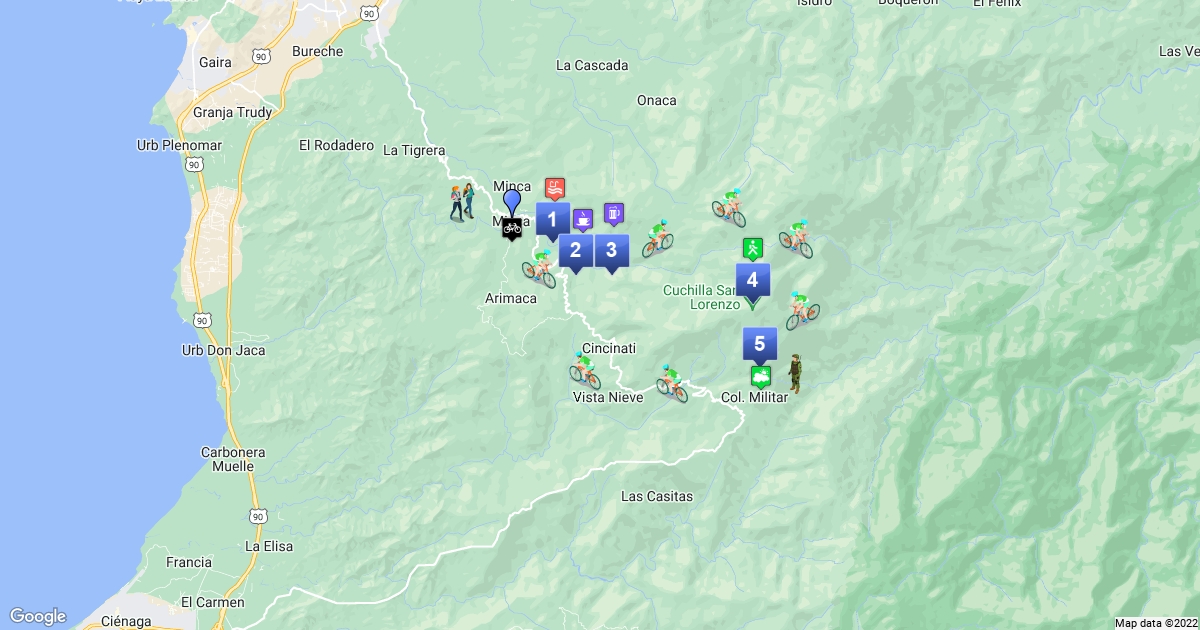This screenshot has width=1200, height=630.
Task: Click the Google logo
Action: [x=38, y=616]
